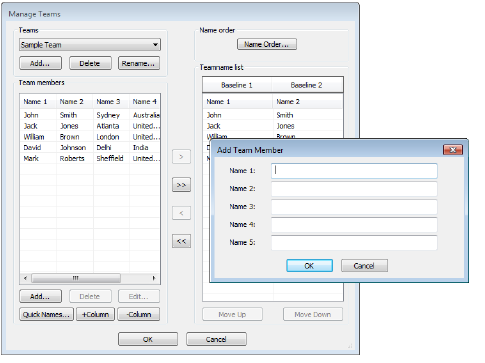Click the Move Up button
This screenshot has width=485, height=363.
coord(232,314)
